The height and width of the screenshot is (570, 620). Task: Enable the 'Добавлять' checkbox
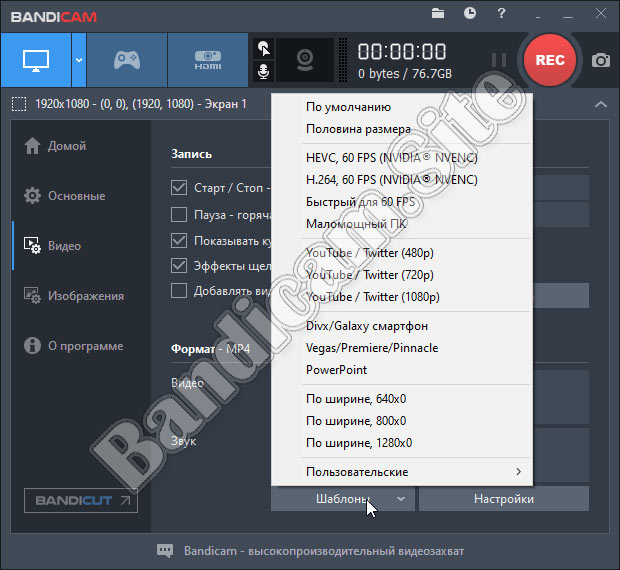coord(179,291)
